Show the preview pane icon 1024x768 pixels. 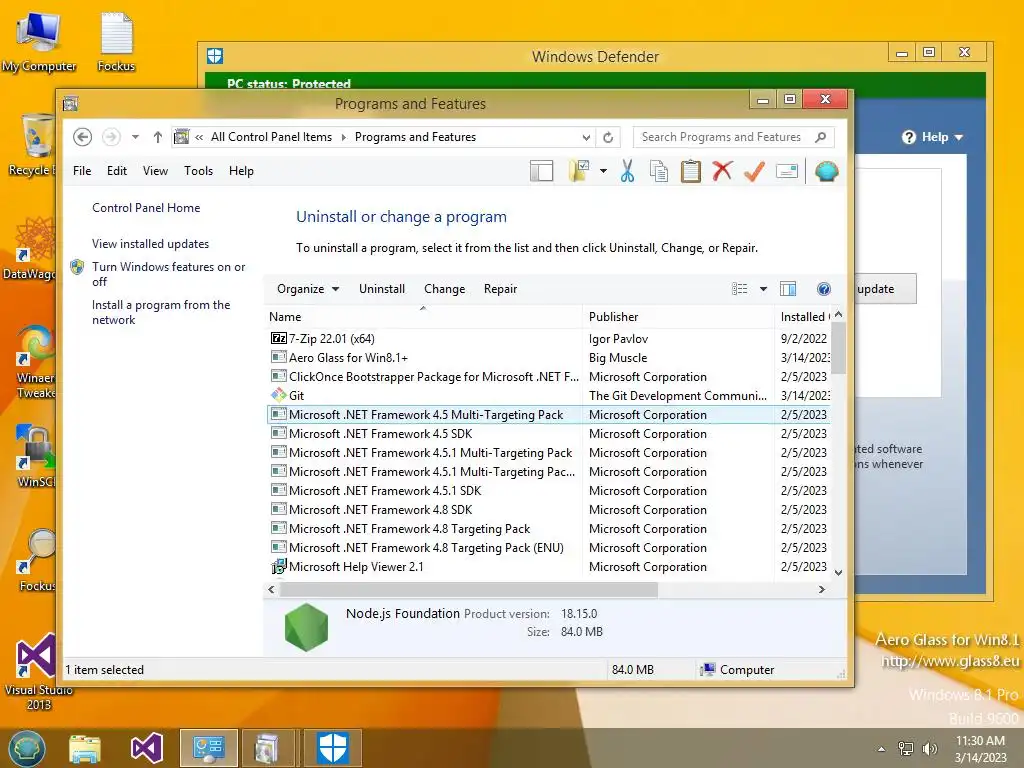pyautogui.click(x=788, y=289)
